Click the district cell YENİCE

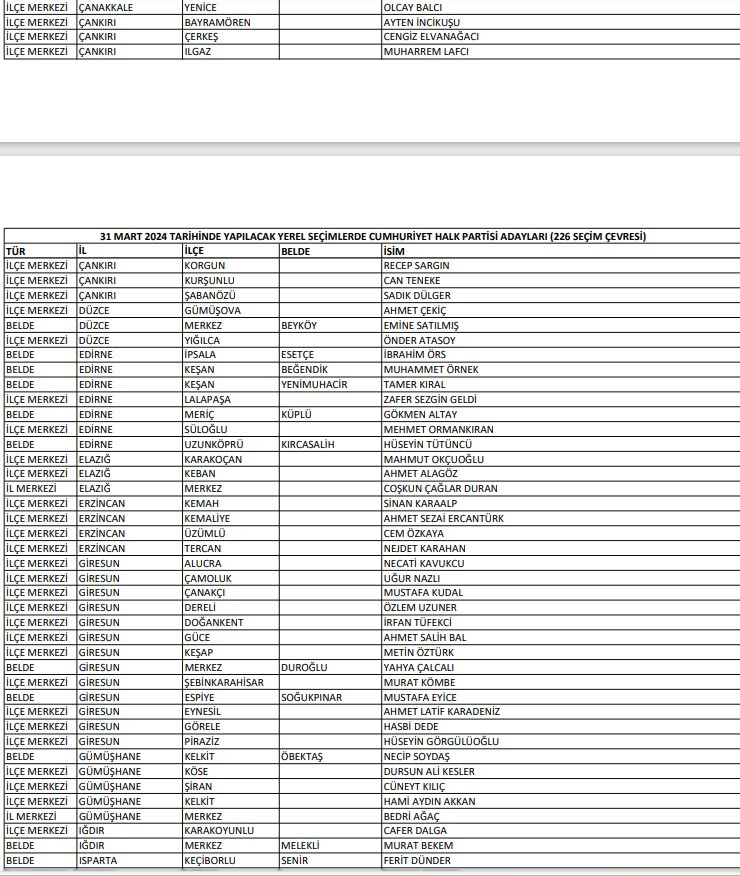[200, 8]
